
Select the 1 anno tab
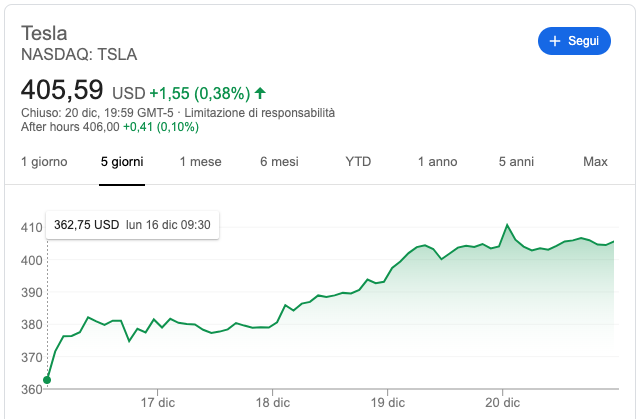pos(437,161)
